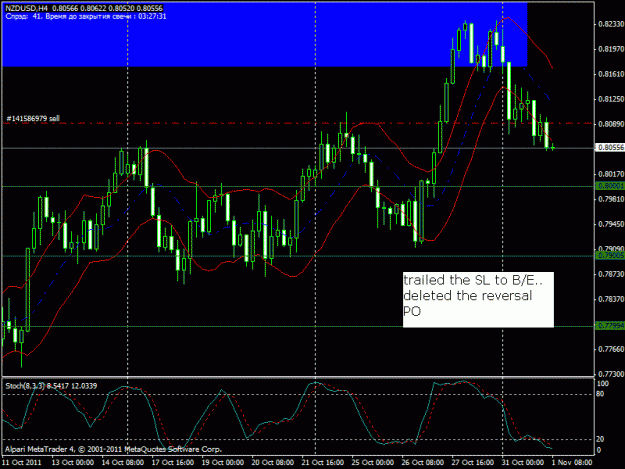
Task: Click the current price tag 0.80556
Action: [610, 147]
